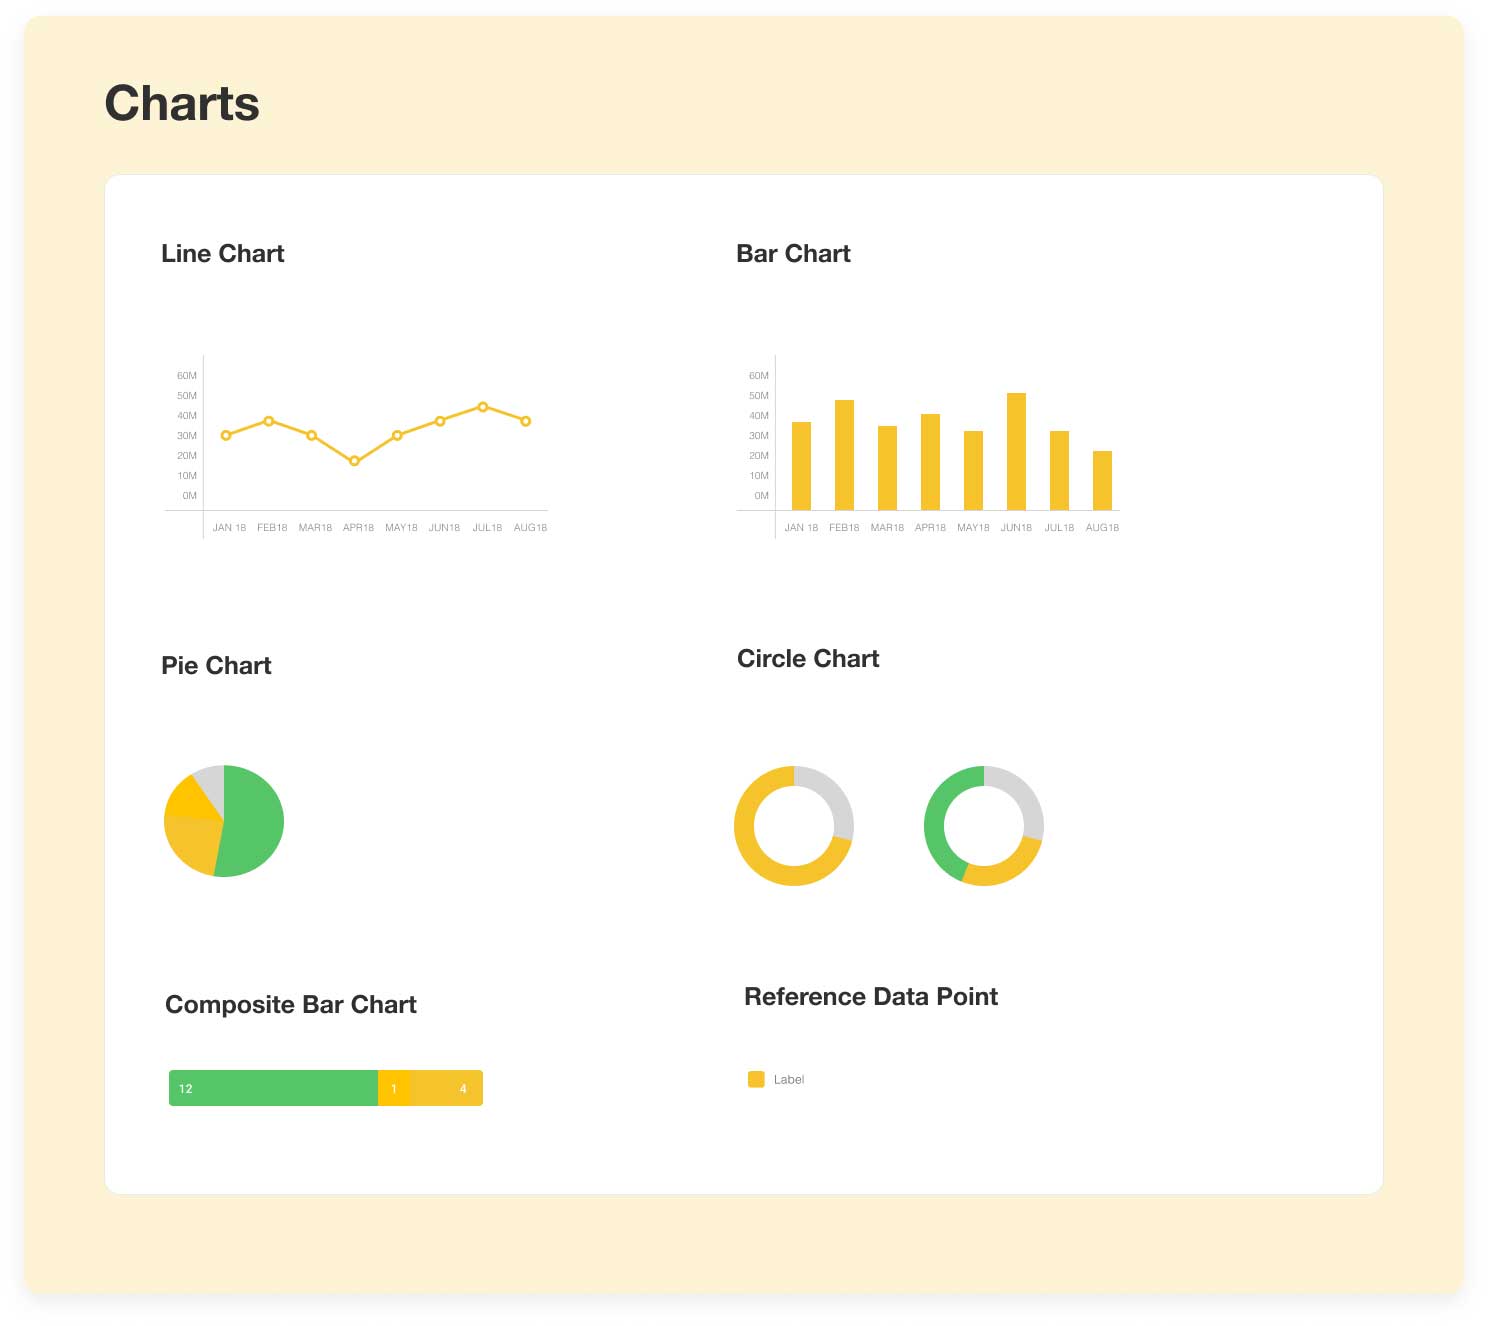
Task: Select the tallest JUN18 bar in bar chart
Action: tap(1016, 451)
